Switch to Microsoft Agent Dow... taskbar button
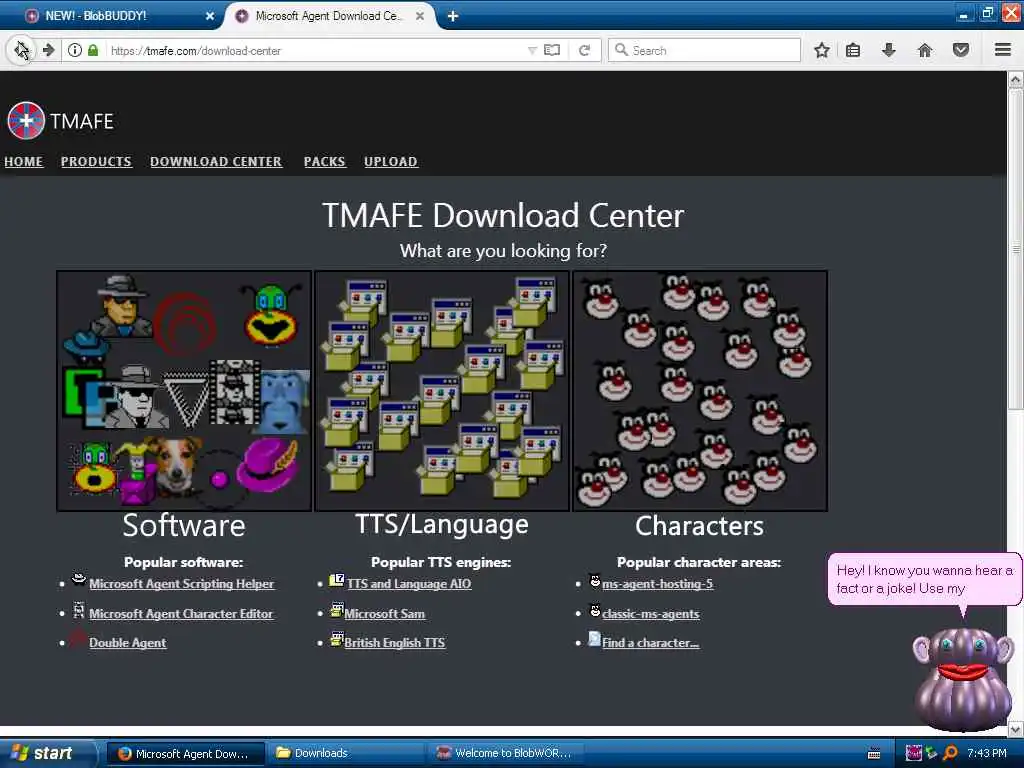Screen dimensions: 1024x768 (x=185, y=753)
